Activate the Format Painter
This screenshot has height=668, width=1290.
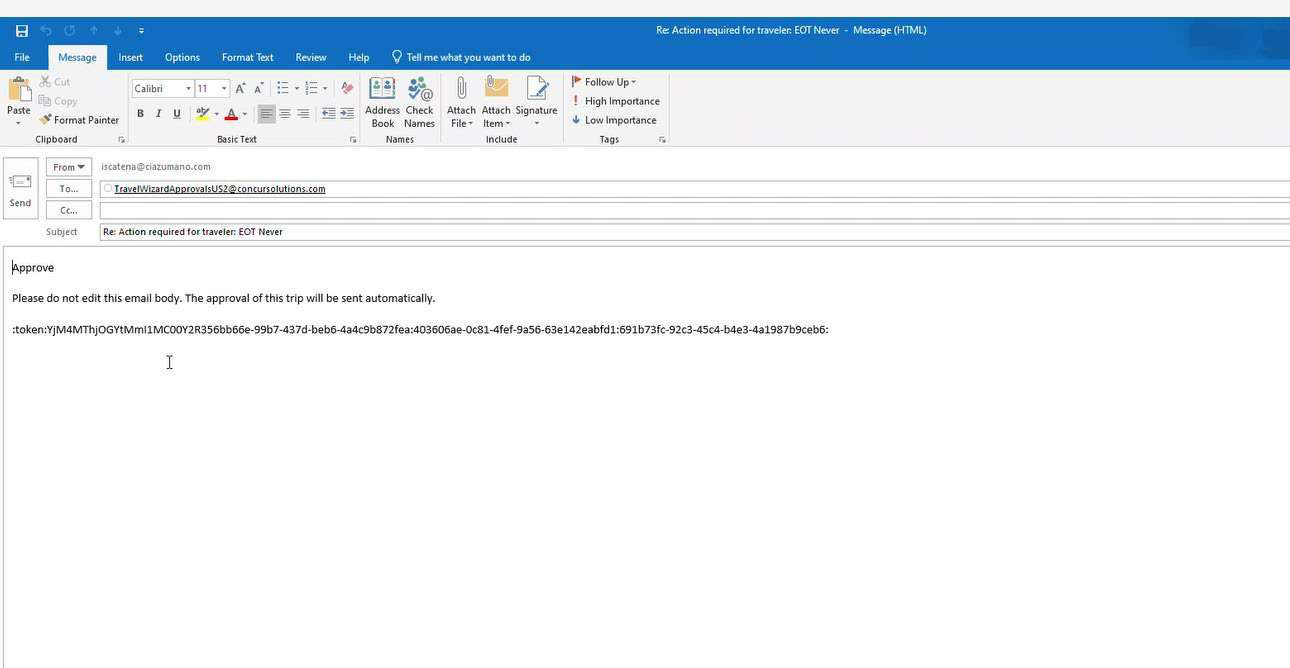point(79,120)
